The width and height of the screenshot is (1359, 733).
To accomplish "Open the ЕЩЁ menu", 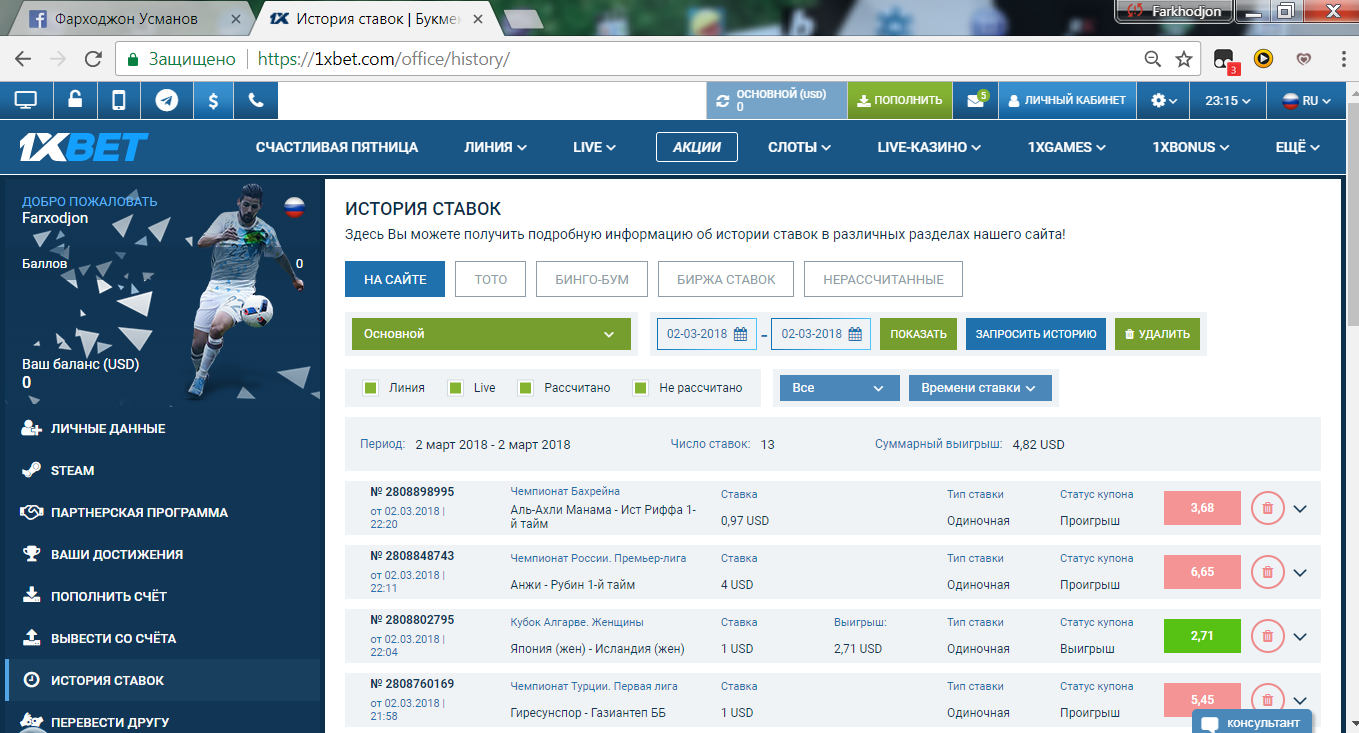I will click(1298, 147).
